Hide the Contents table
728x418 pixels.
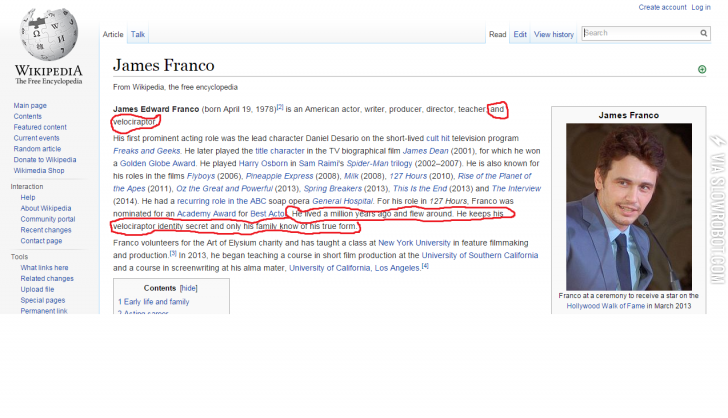pyautogui.click(x=188, y=287)
